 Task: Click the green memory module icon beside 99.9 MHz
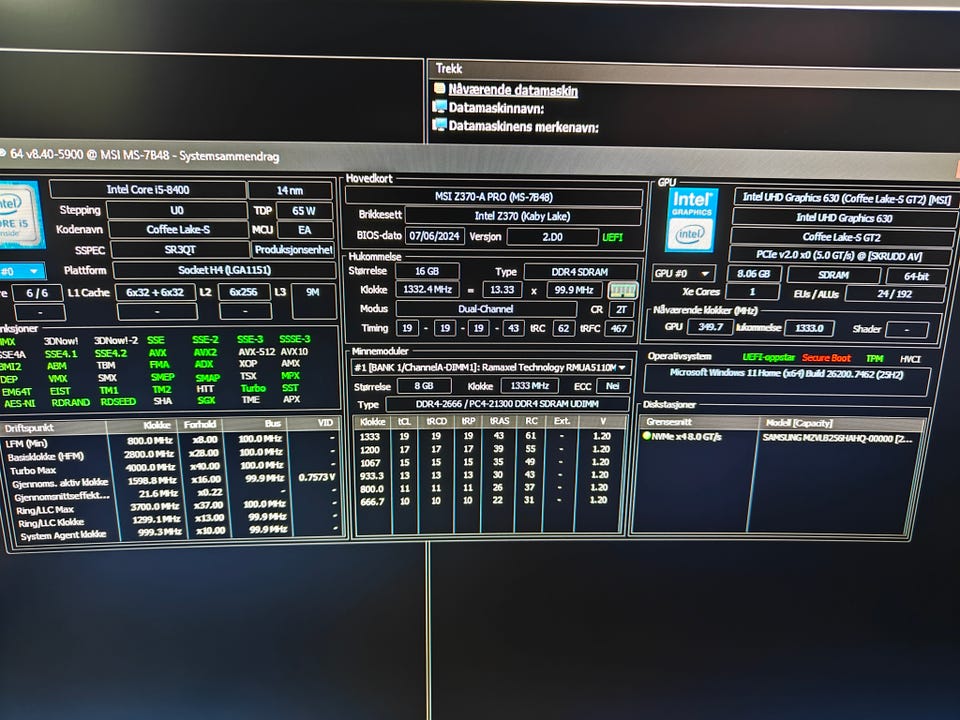pyautogui.click(x=623, y=290)
